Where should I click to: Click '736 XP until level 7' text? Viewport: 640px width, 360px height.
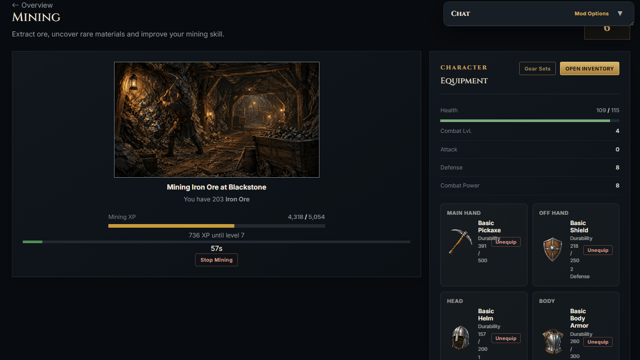(216, 235)
